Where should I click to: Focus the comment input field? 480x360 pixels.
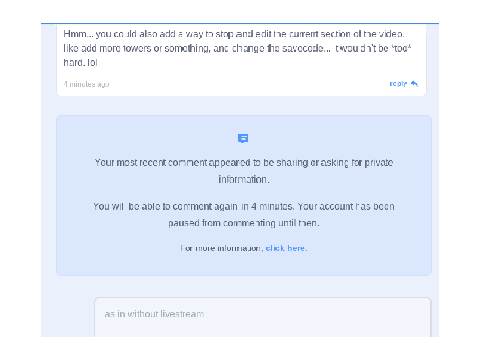(263, 317)
